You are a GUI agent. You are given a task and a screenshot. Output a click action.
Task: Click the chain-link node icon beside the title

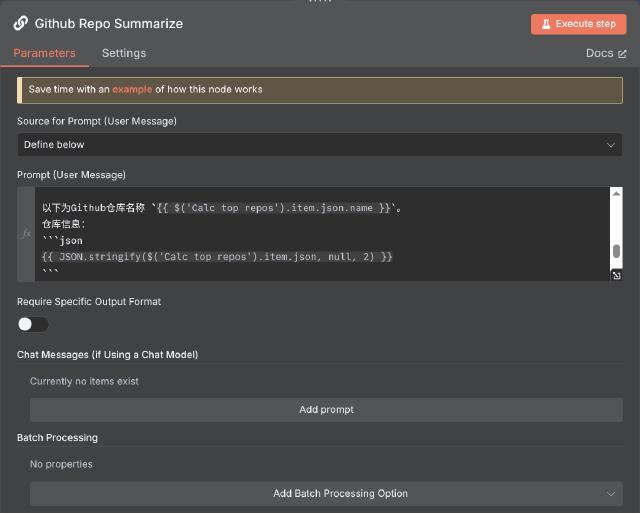pos(21,23)
